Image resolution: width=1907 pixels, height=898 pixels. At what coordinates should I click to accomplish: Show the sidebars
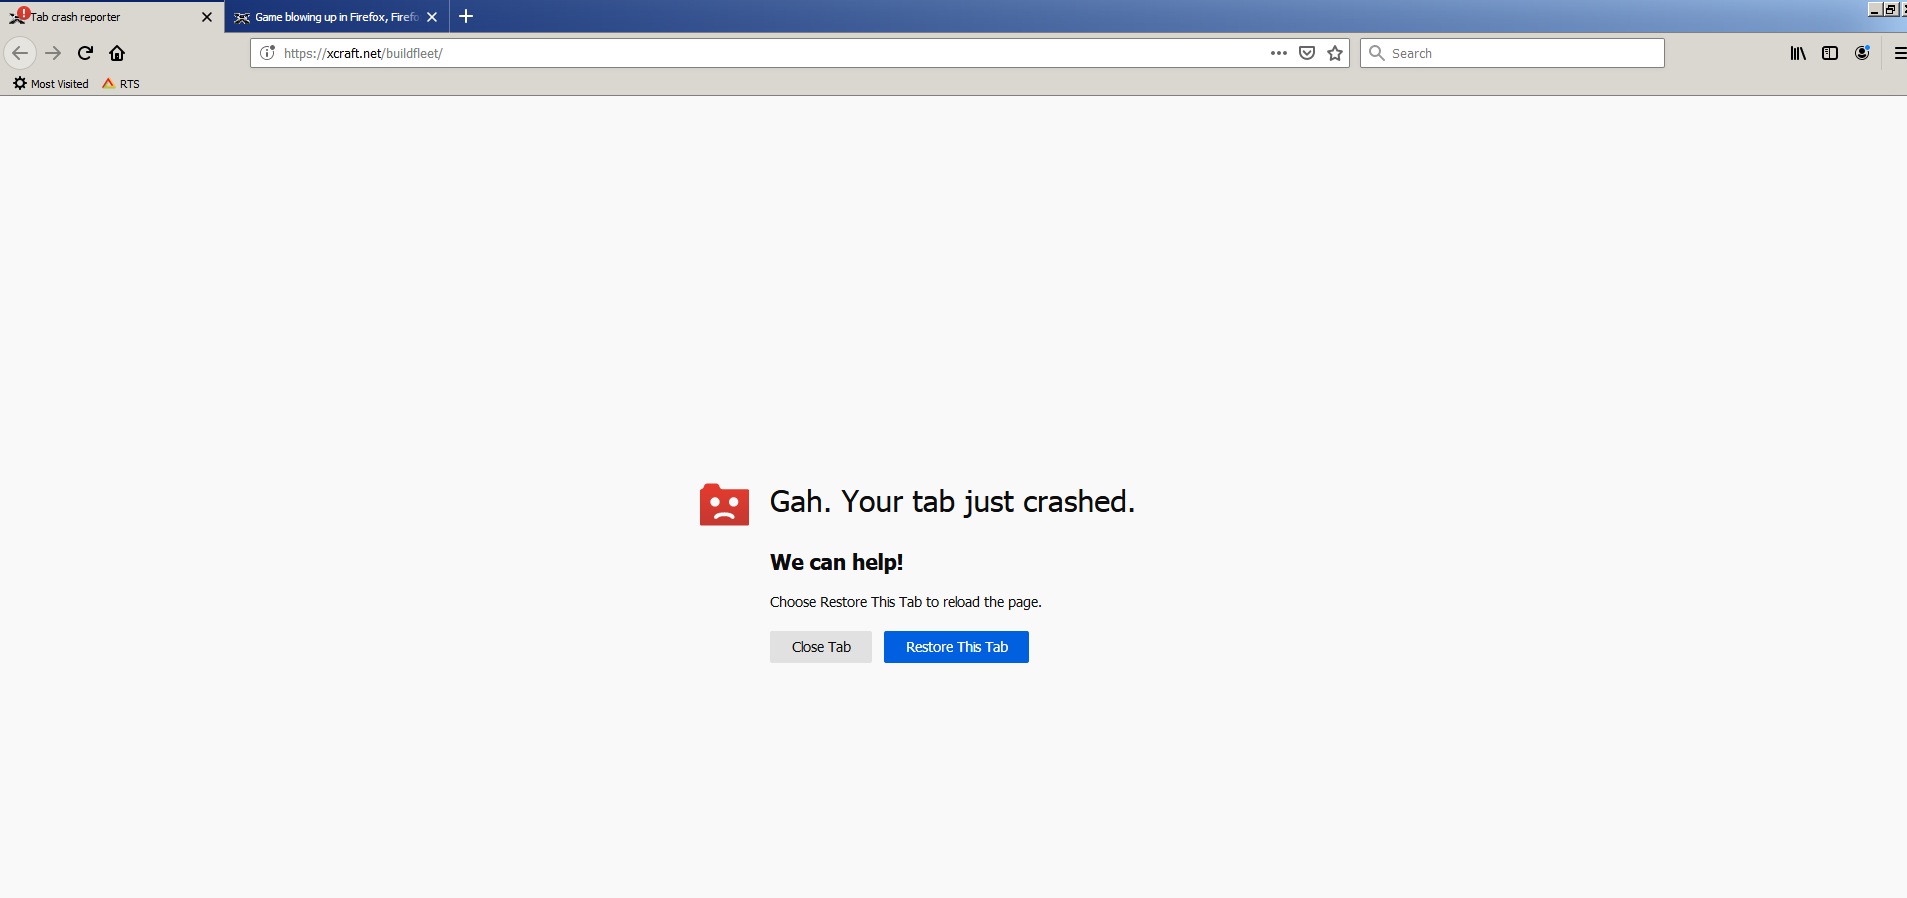1830,53
